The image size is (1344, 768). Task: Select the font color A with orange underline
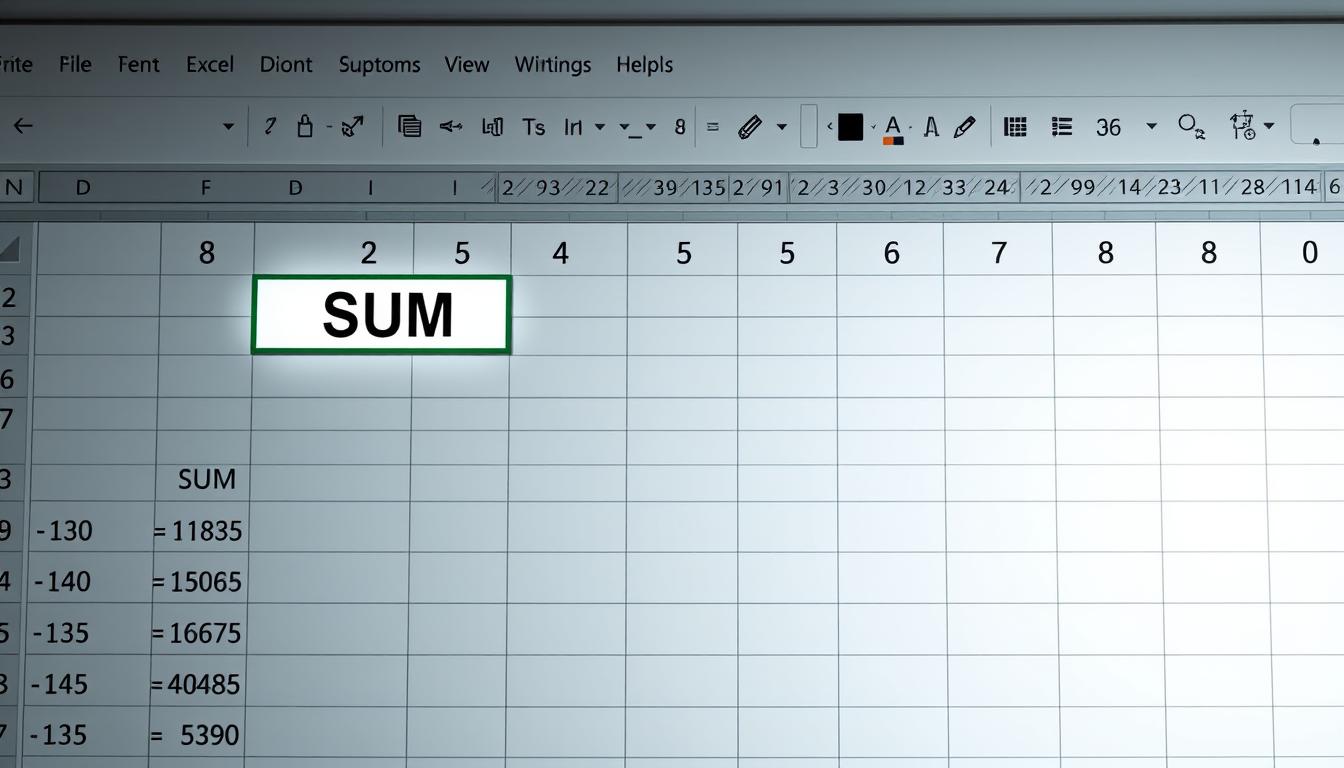click(893, 128)
